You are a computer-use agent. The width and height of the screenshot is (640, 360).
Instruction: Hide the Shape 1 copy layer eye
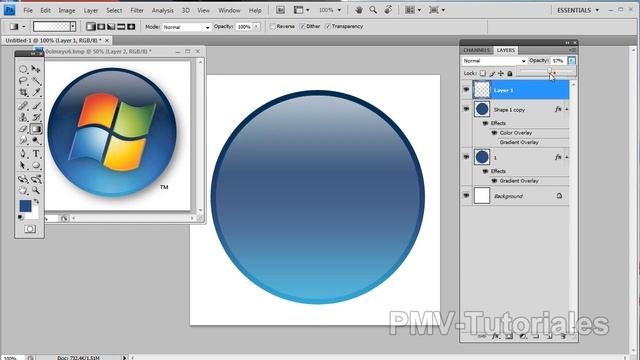pos(466,109)
